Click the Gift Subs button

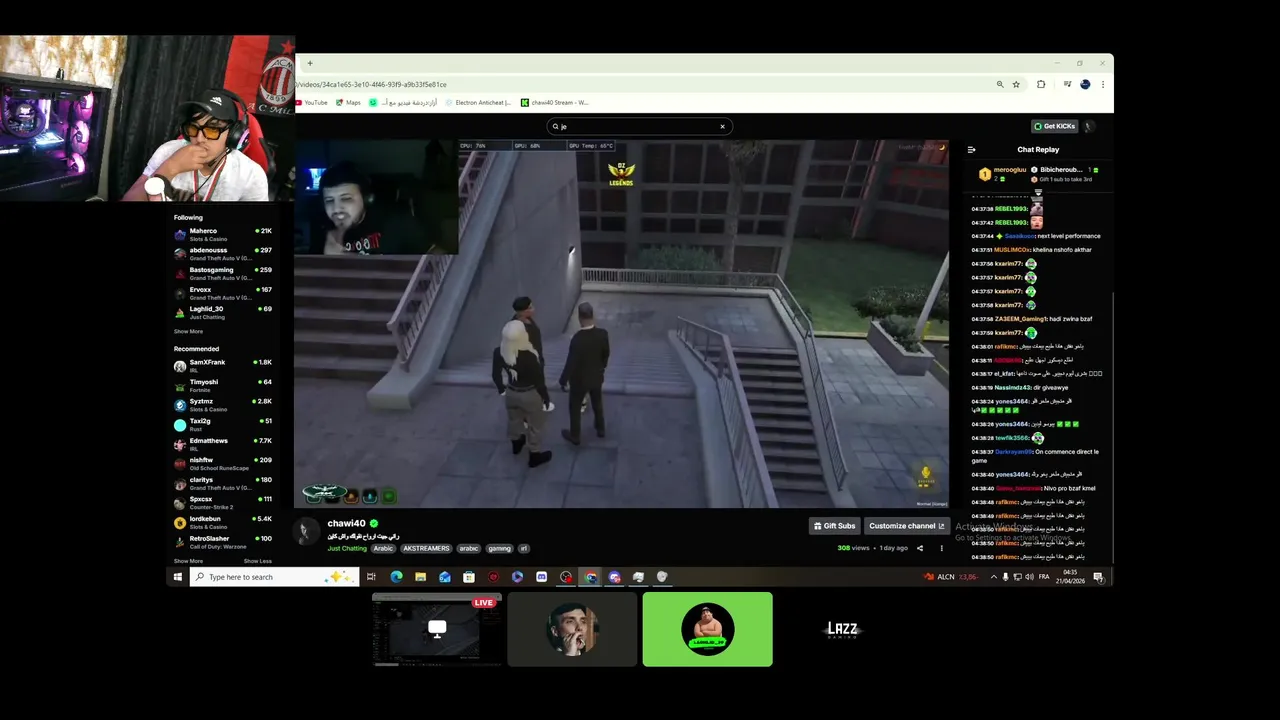coord(834,526)
